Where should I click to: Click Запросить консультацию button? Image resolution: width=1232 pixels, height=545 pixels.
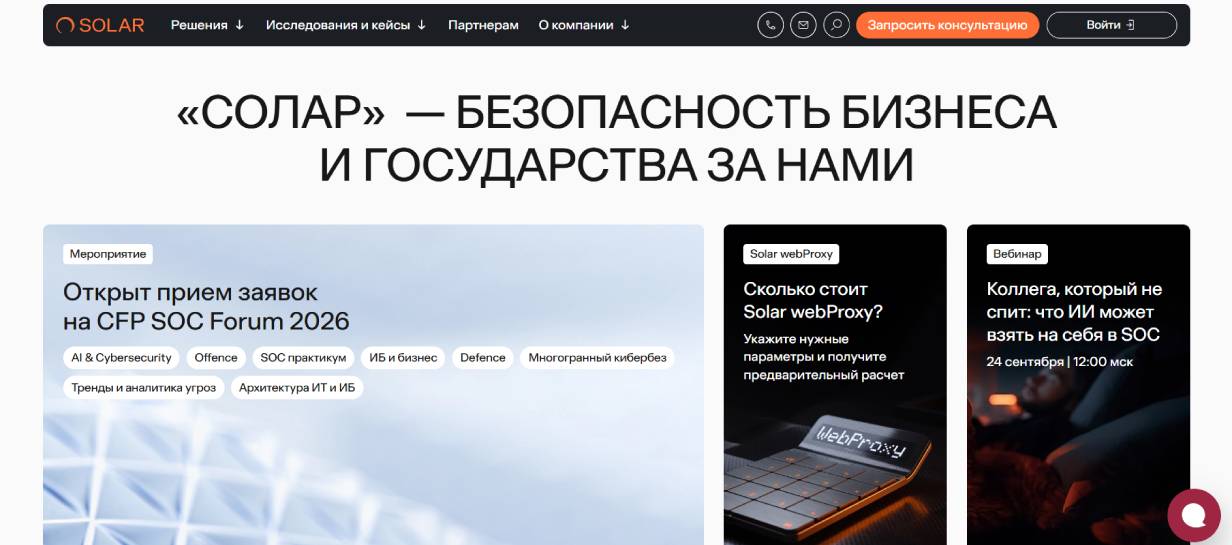[947, 25]
